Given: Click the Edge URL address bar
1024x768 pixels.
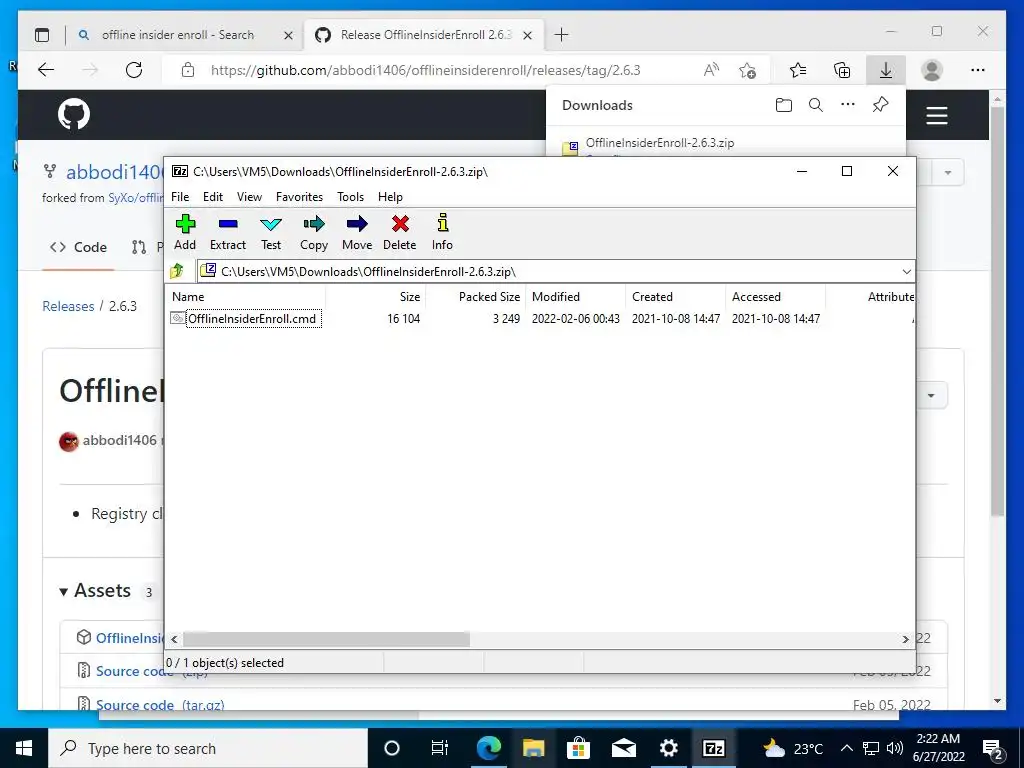Looking at the screenshot, I should 425,70.
